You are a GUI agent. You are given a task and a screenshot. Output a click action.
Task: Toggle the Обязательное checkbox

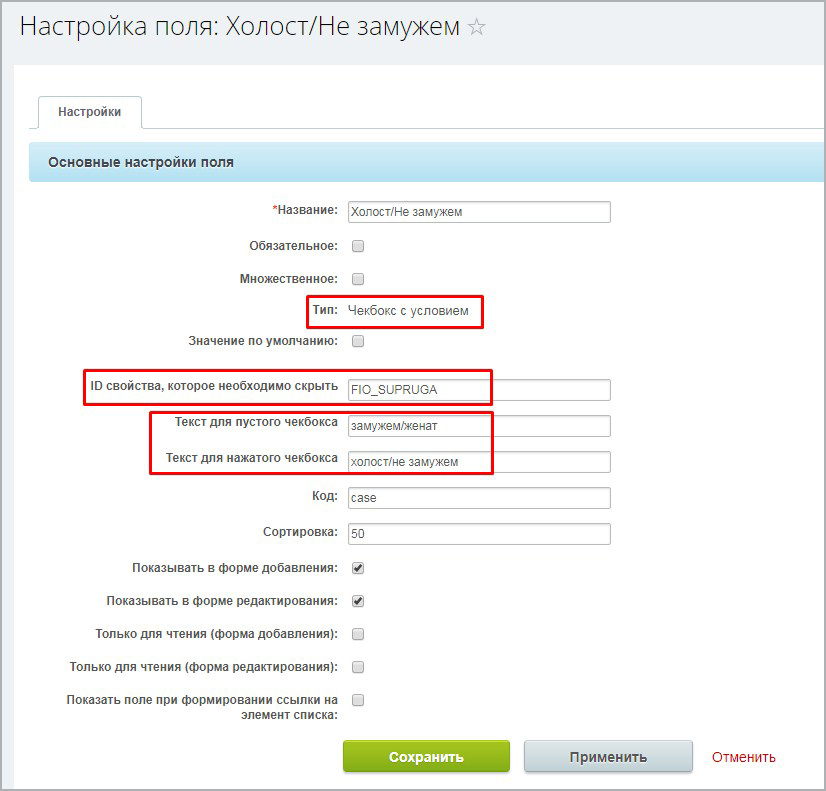pyautogui.click(x=358, y=246)
